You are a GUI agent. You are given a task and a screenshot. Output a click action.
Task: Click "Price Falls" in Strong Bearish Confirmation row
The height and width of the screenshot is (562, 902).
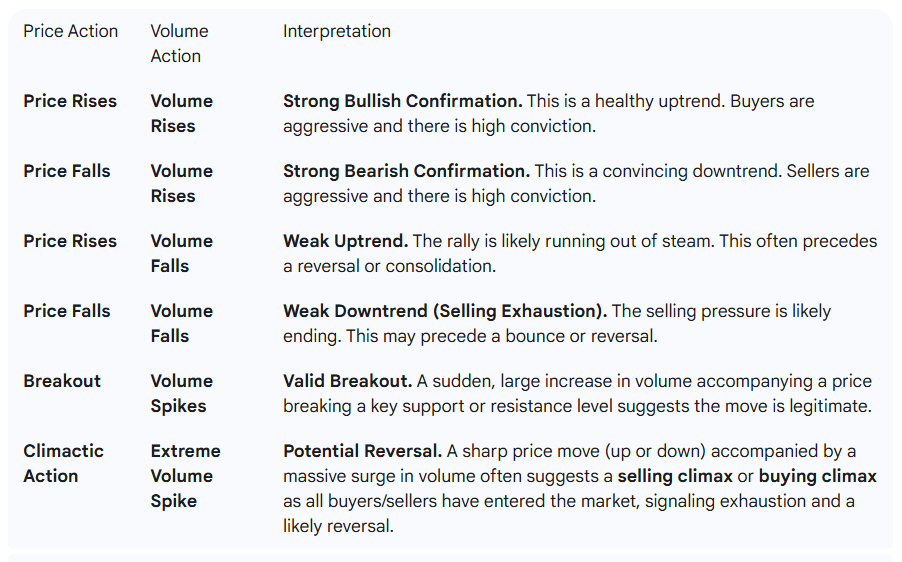[67, 171]
